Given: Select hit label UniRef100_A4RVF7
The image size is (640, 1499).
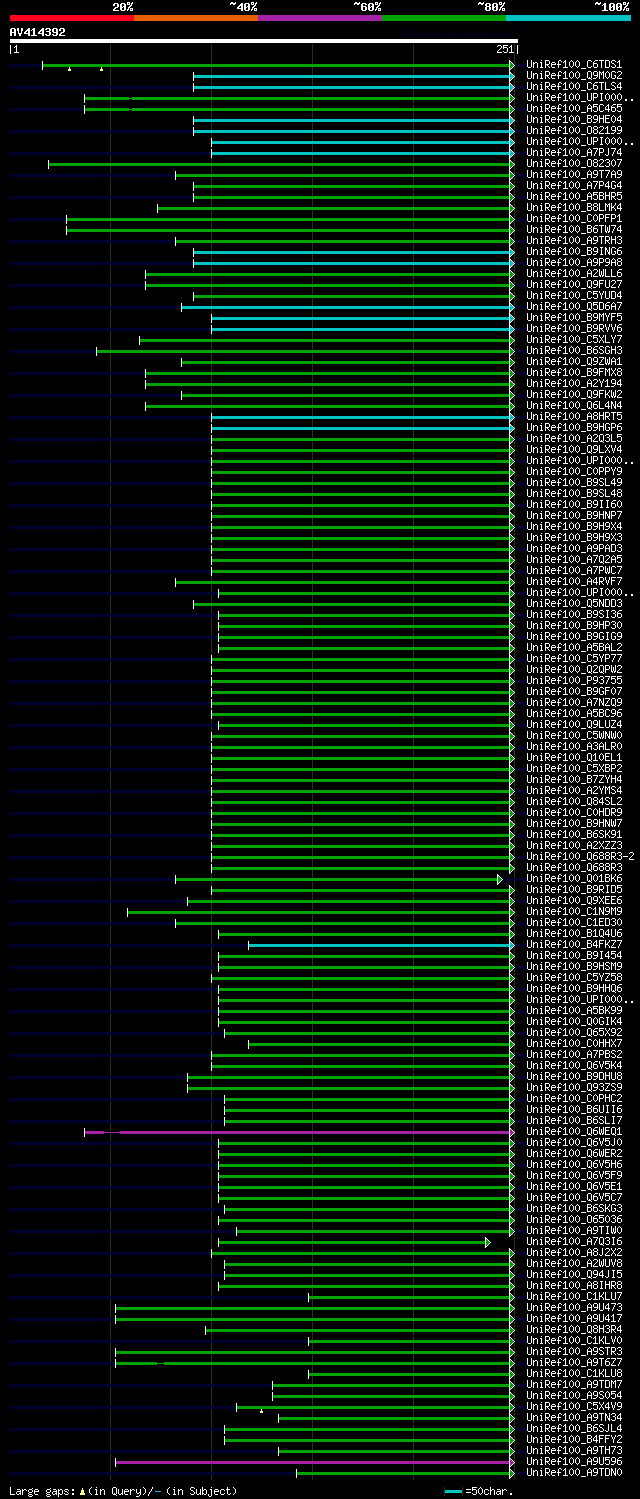Looking at the screenshot, I should pos(574,582).
